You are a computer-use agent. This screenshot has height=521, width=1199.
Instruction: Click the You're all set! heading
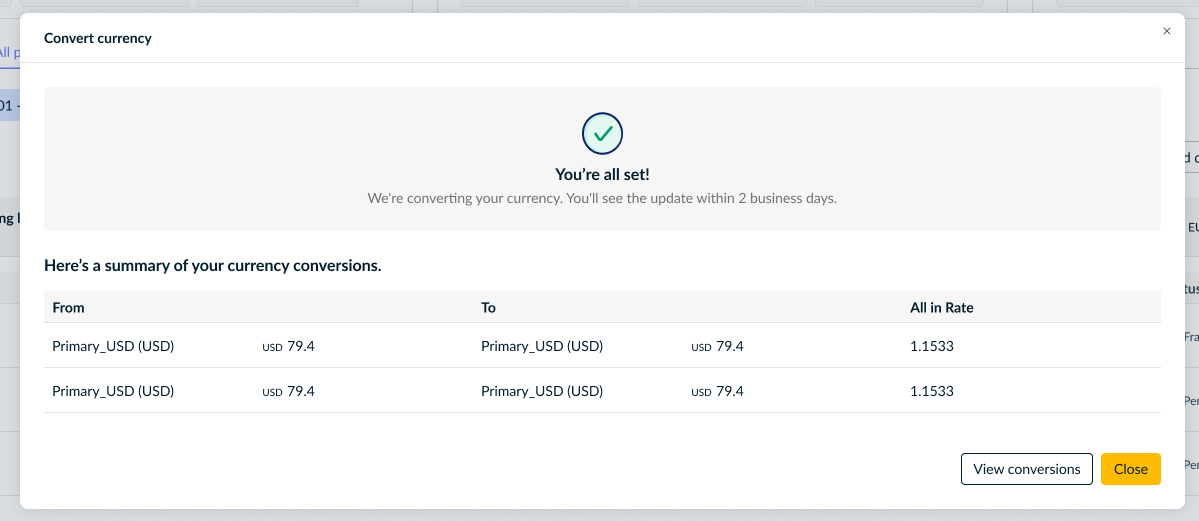point(603,174)
